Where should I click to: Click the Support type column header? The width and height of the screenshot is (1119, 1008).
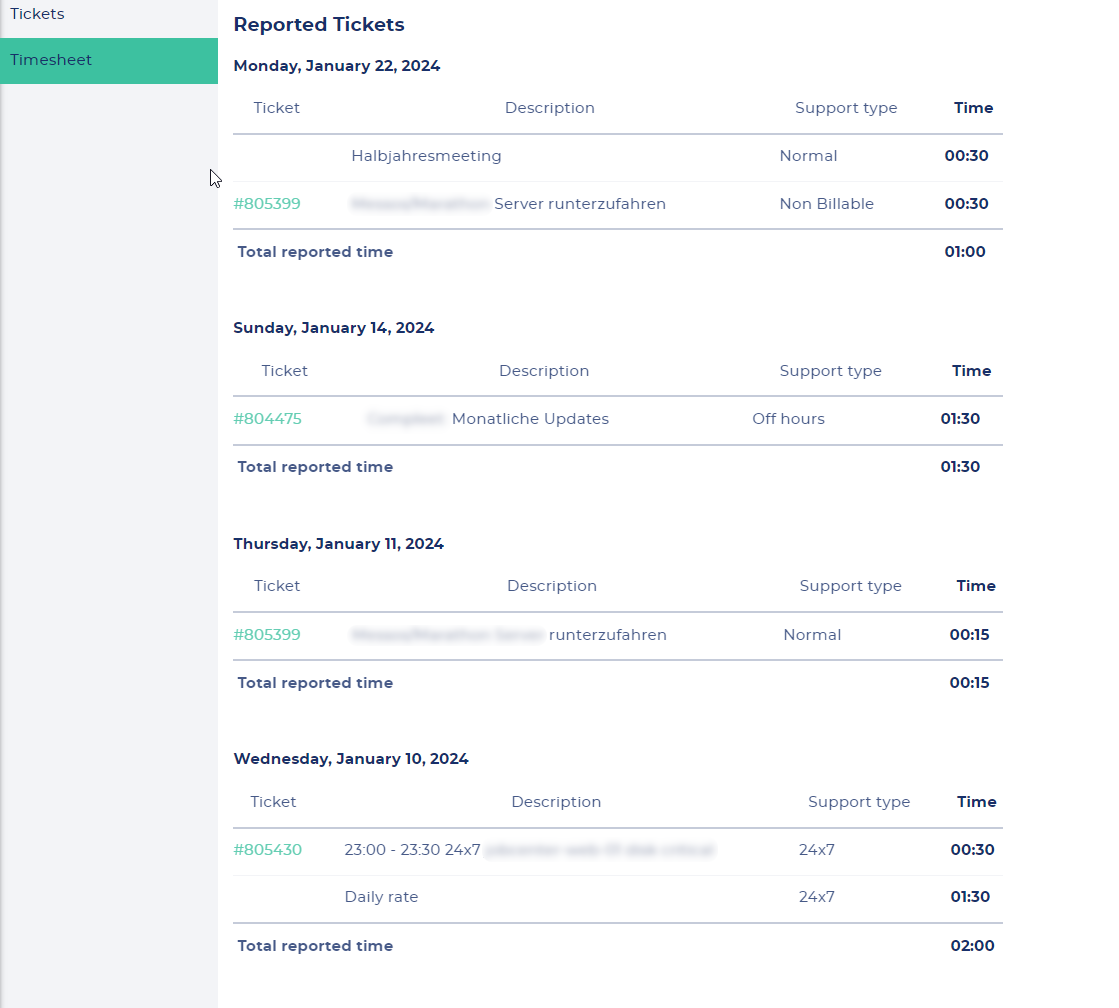[x=846, y=107]
